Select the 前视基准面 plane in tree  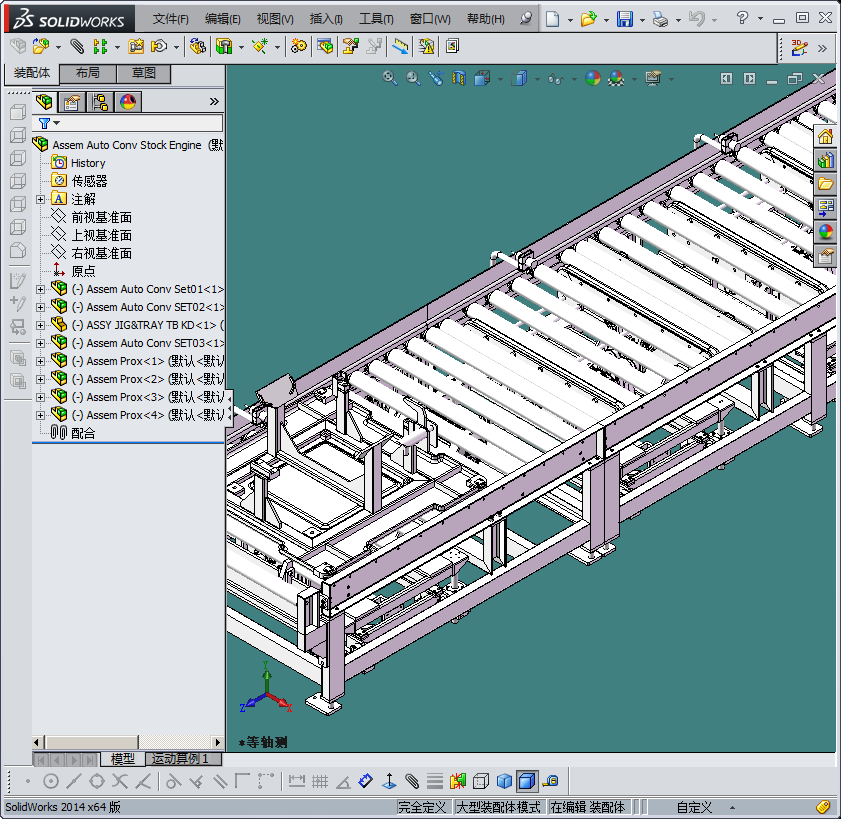(x=101, y=217)
